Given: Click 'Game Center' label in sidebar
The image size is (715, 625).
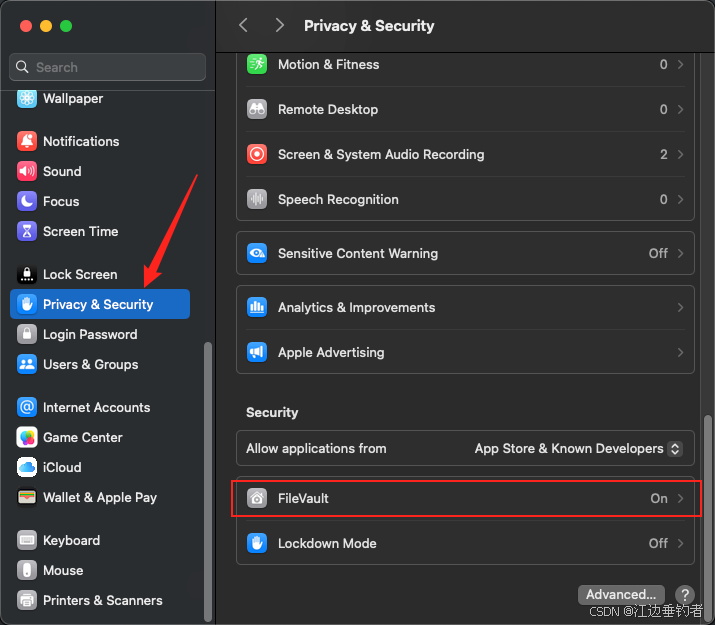Looking at the screenshot, I should (x=83, y=437).
